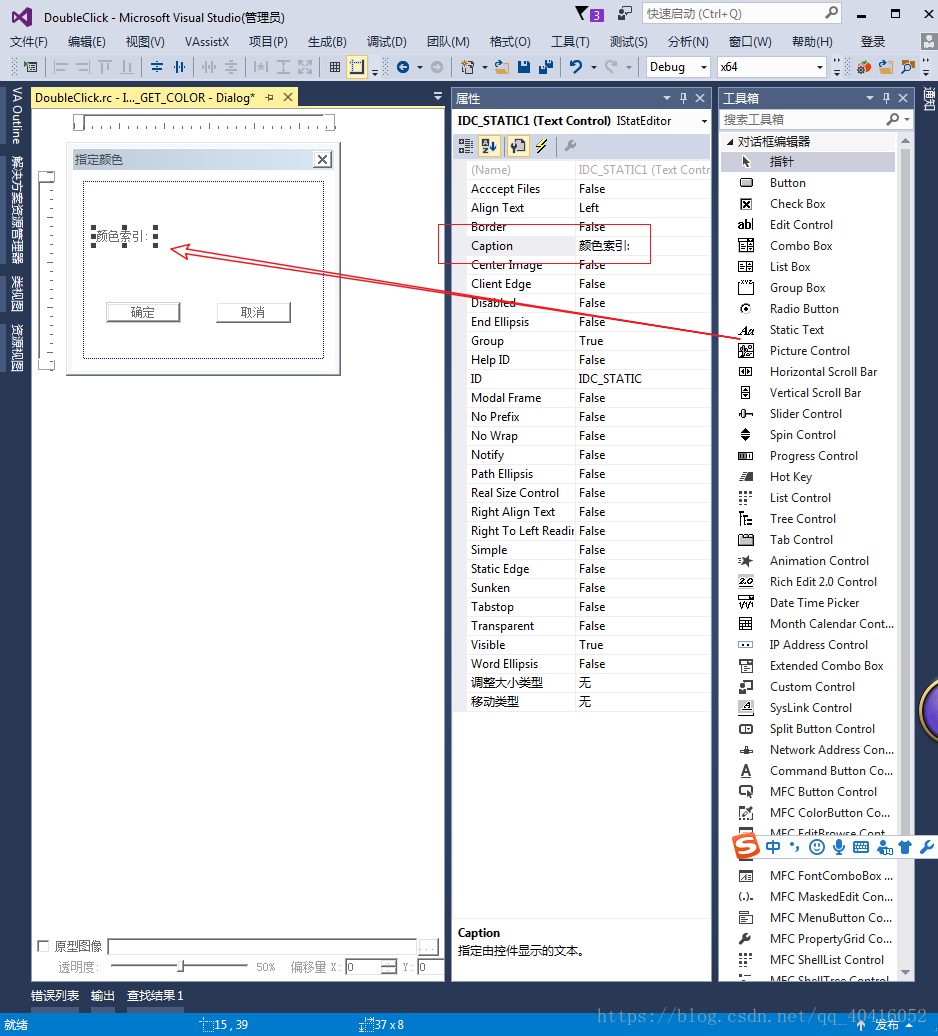Open the Build menu
938x1036 pixels.
click(x=327, y=42)
